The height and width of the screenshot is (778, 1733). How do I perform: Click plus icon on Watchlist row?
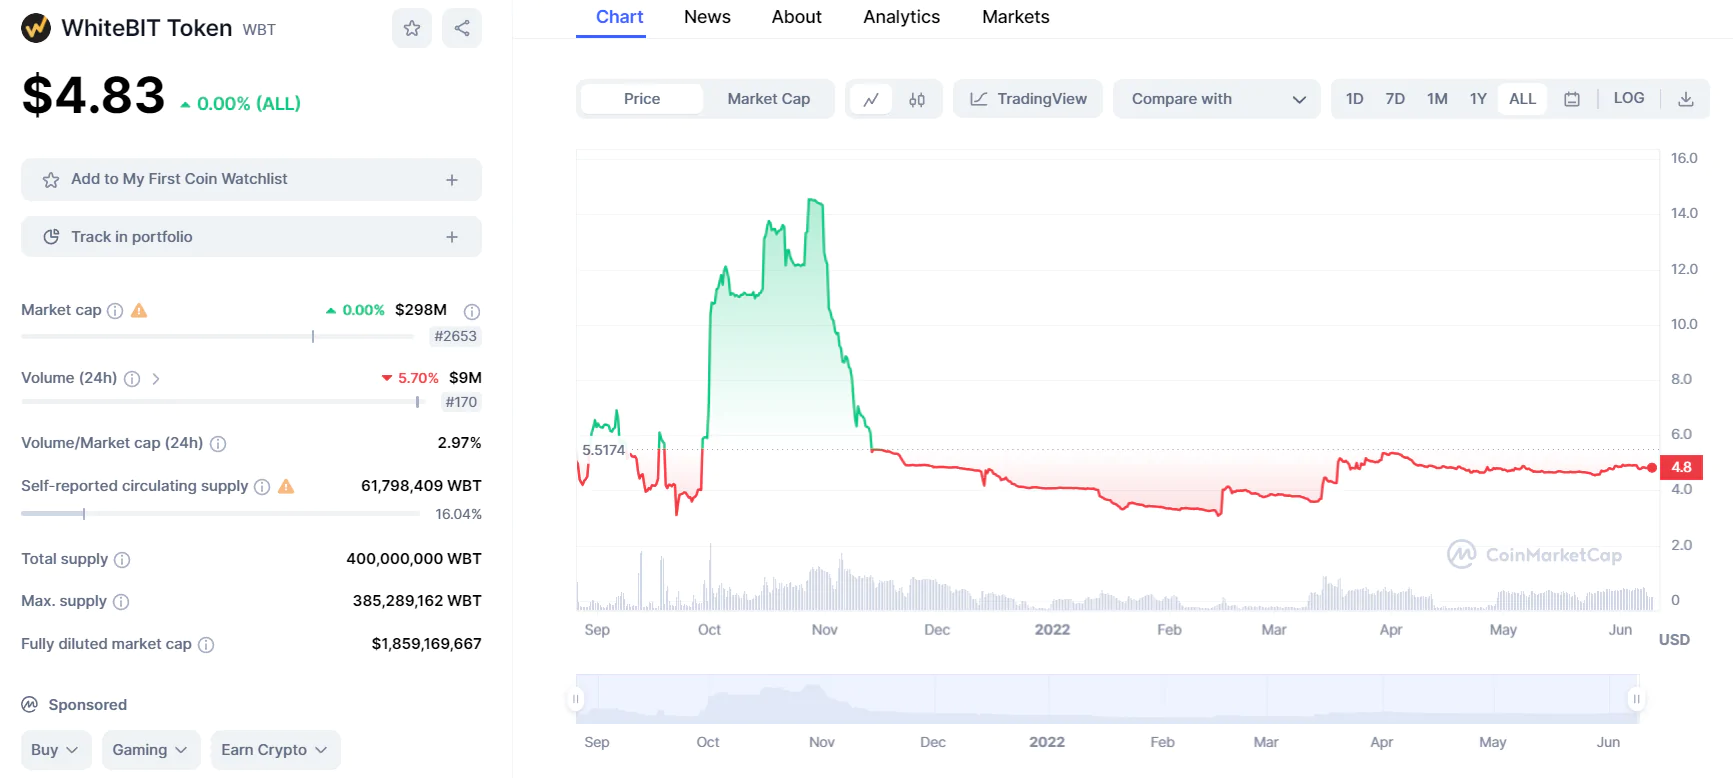point(452,180)
